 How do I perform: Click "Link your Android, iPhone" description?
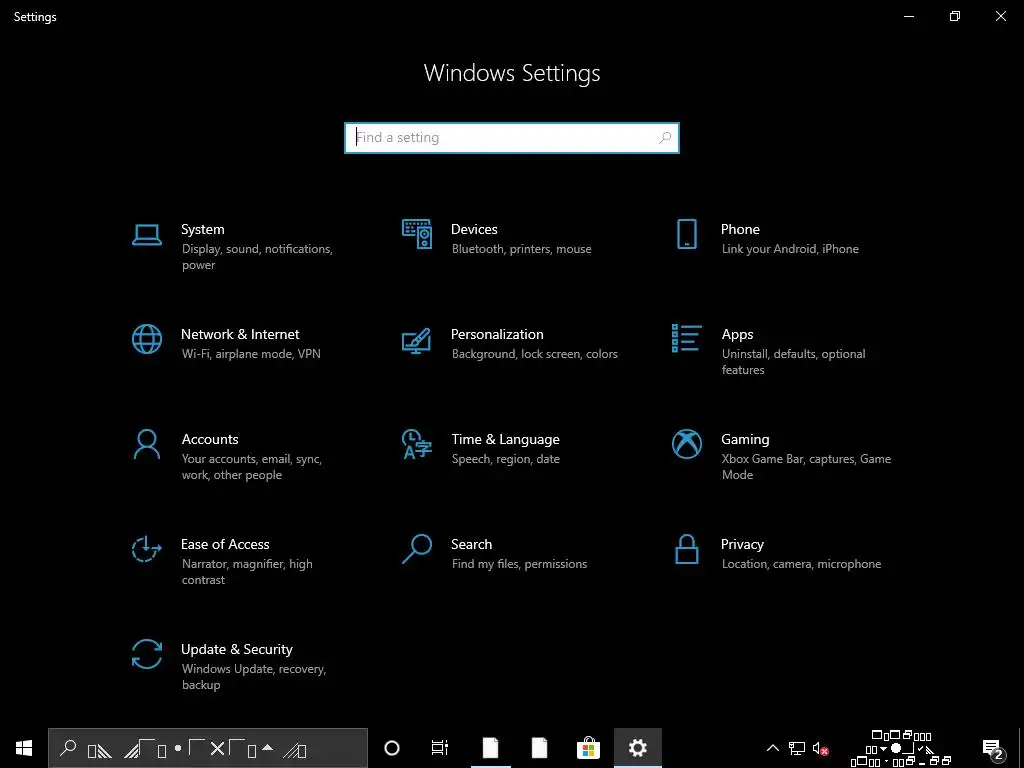pyautogui.click(x=790, y=249)
